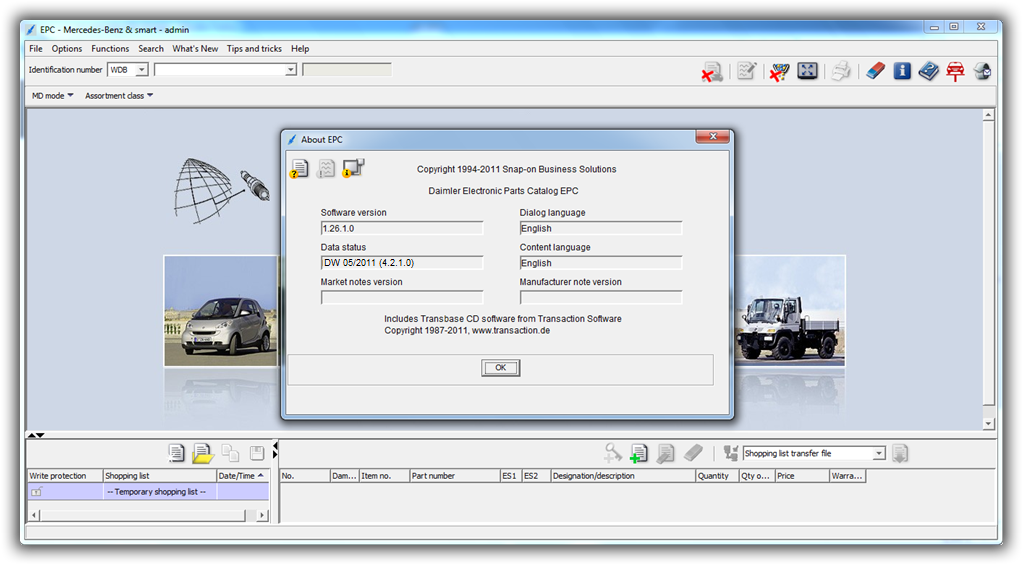Click the Data status field

pyautogui.click(x=402, y=263)
